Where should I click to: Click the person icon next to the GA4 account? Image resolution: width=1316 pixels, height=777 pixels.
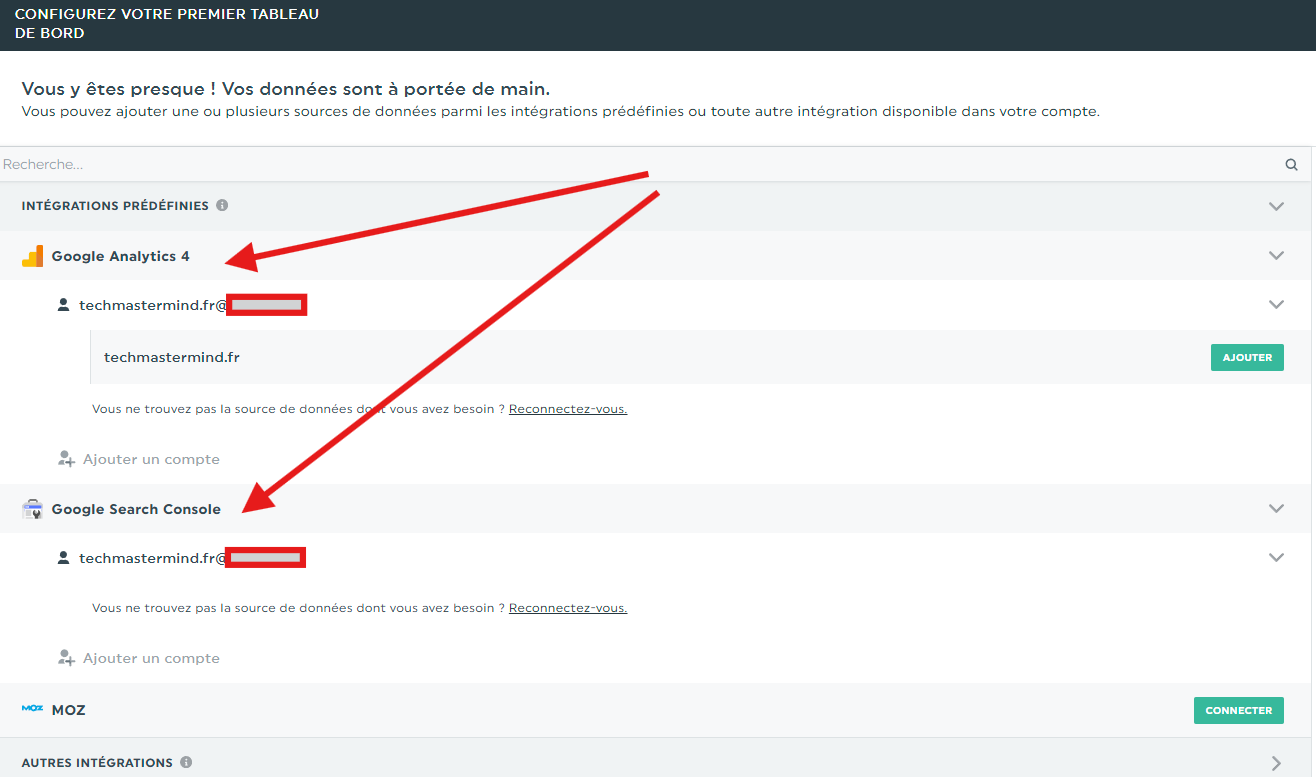click(63, 304)
